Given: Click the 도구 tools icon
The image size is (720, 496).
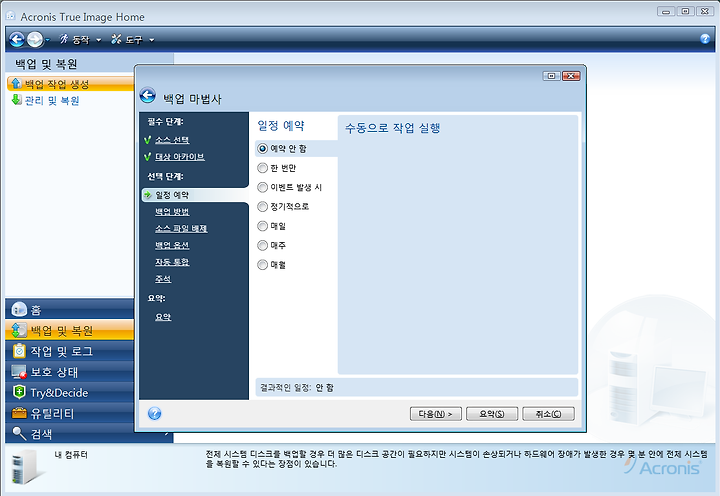Looking at the screenshot, I should pyautogui.click(x=116, y=39).
